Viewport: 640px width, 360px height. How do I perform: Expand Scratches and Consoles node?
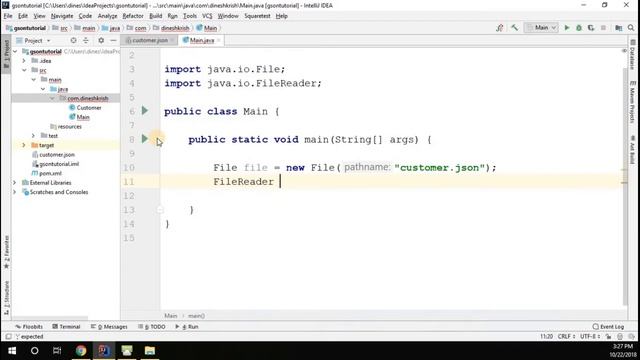(15, 192)
